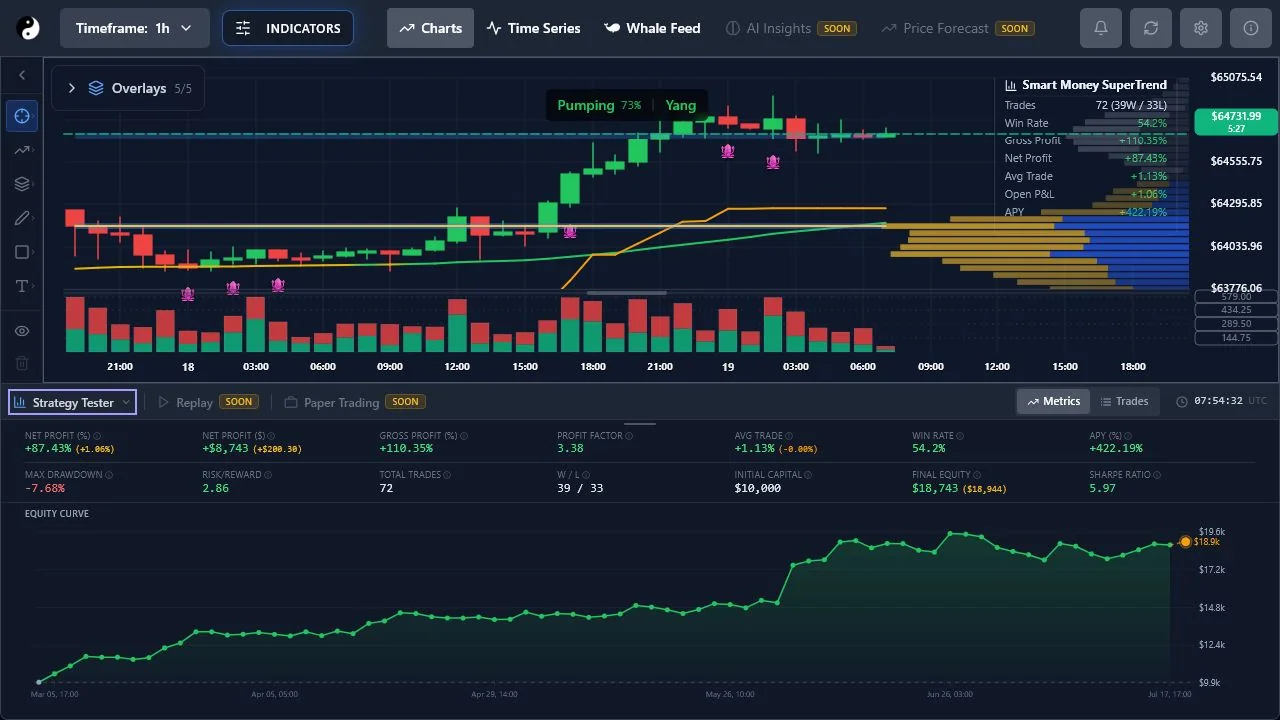Select the AI Insights tab

pyautogui.click(x=791, y=28)
